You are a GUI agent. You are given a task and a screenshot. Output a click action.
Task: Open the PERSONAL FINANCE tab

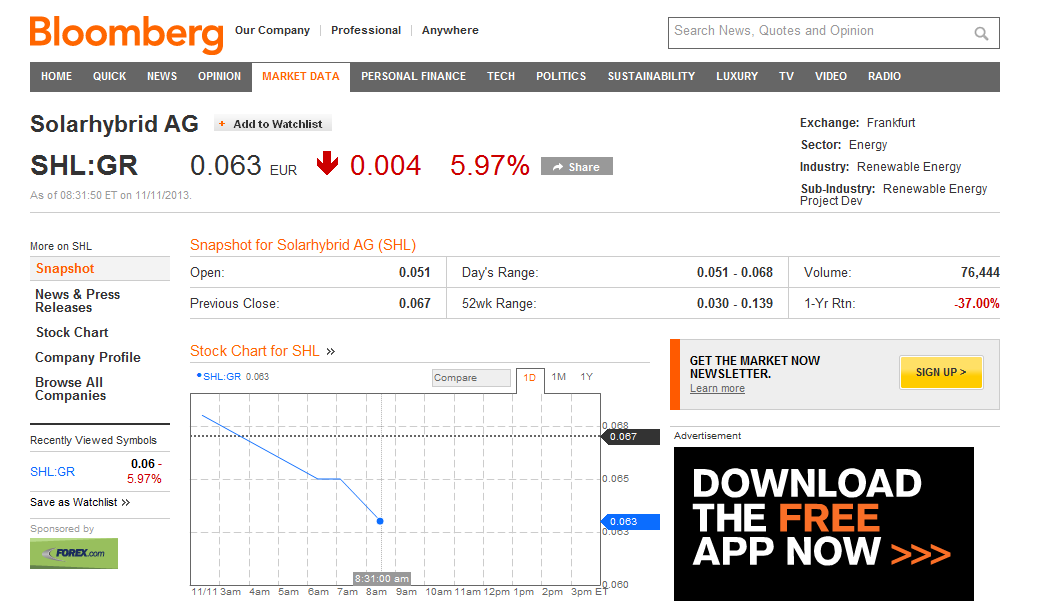(x=414, y=76)
